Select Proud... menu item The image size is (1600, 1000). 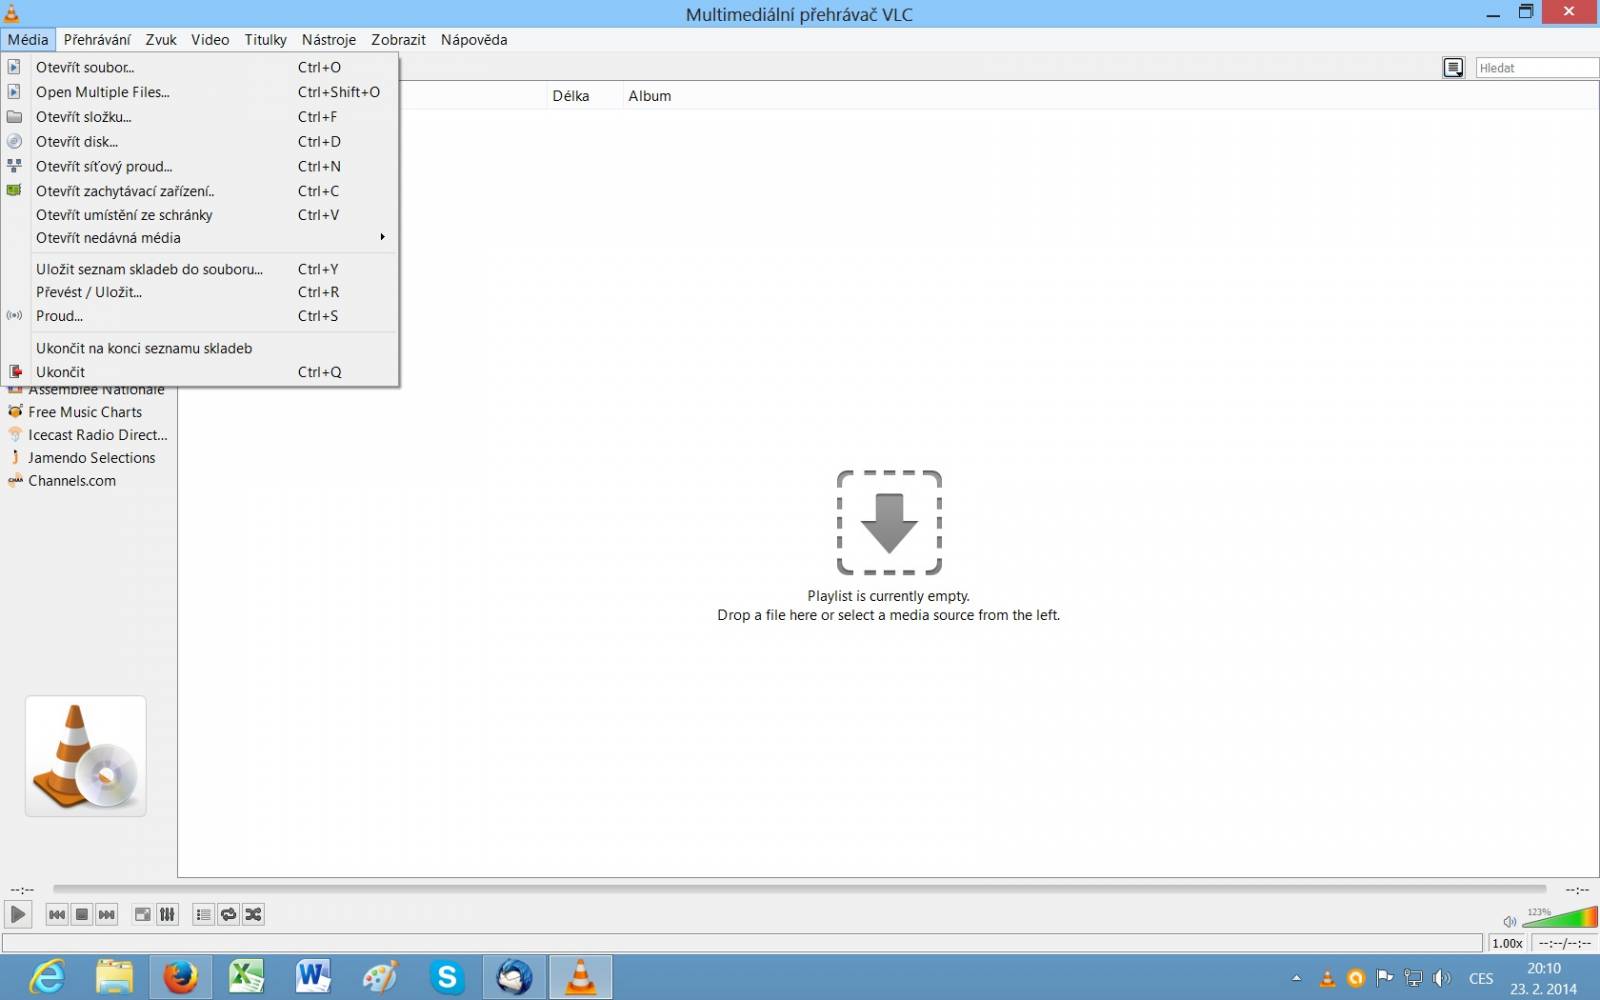click(200, 316)
